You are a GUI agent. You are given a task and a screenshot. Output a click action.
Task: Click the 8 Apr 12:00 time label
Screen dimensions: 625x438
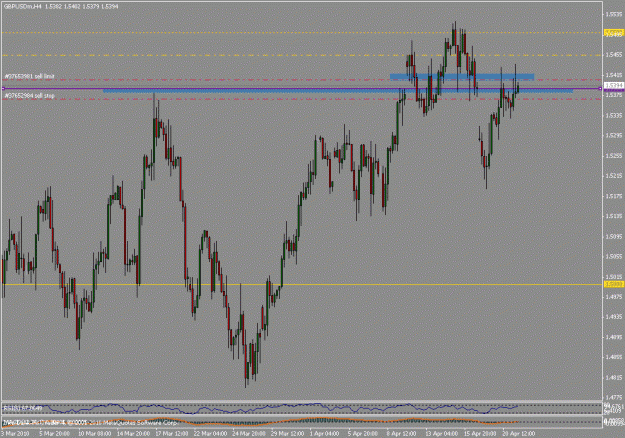pos(401,434)
